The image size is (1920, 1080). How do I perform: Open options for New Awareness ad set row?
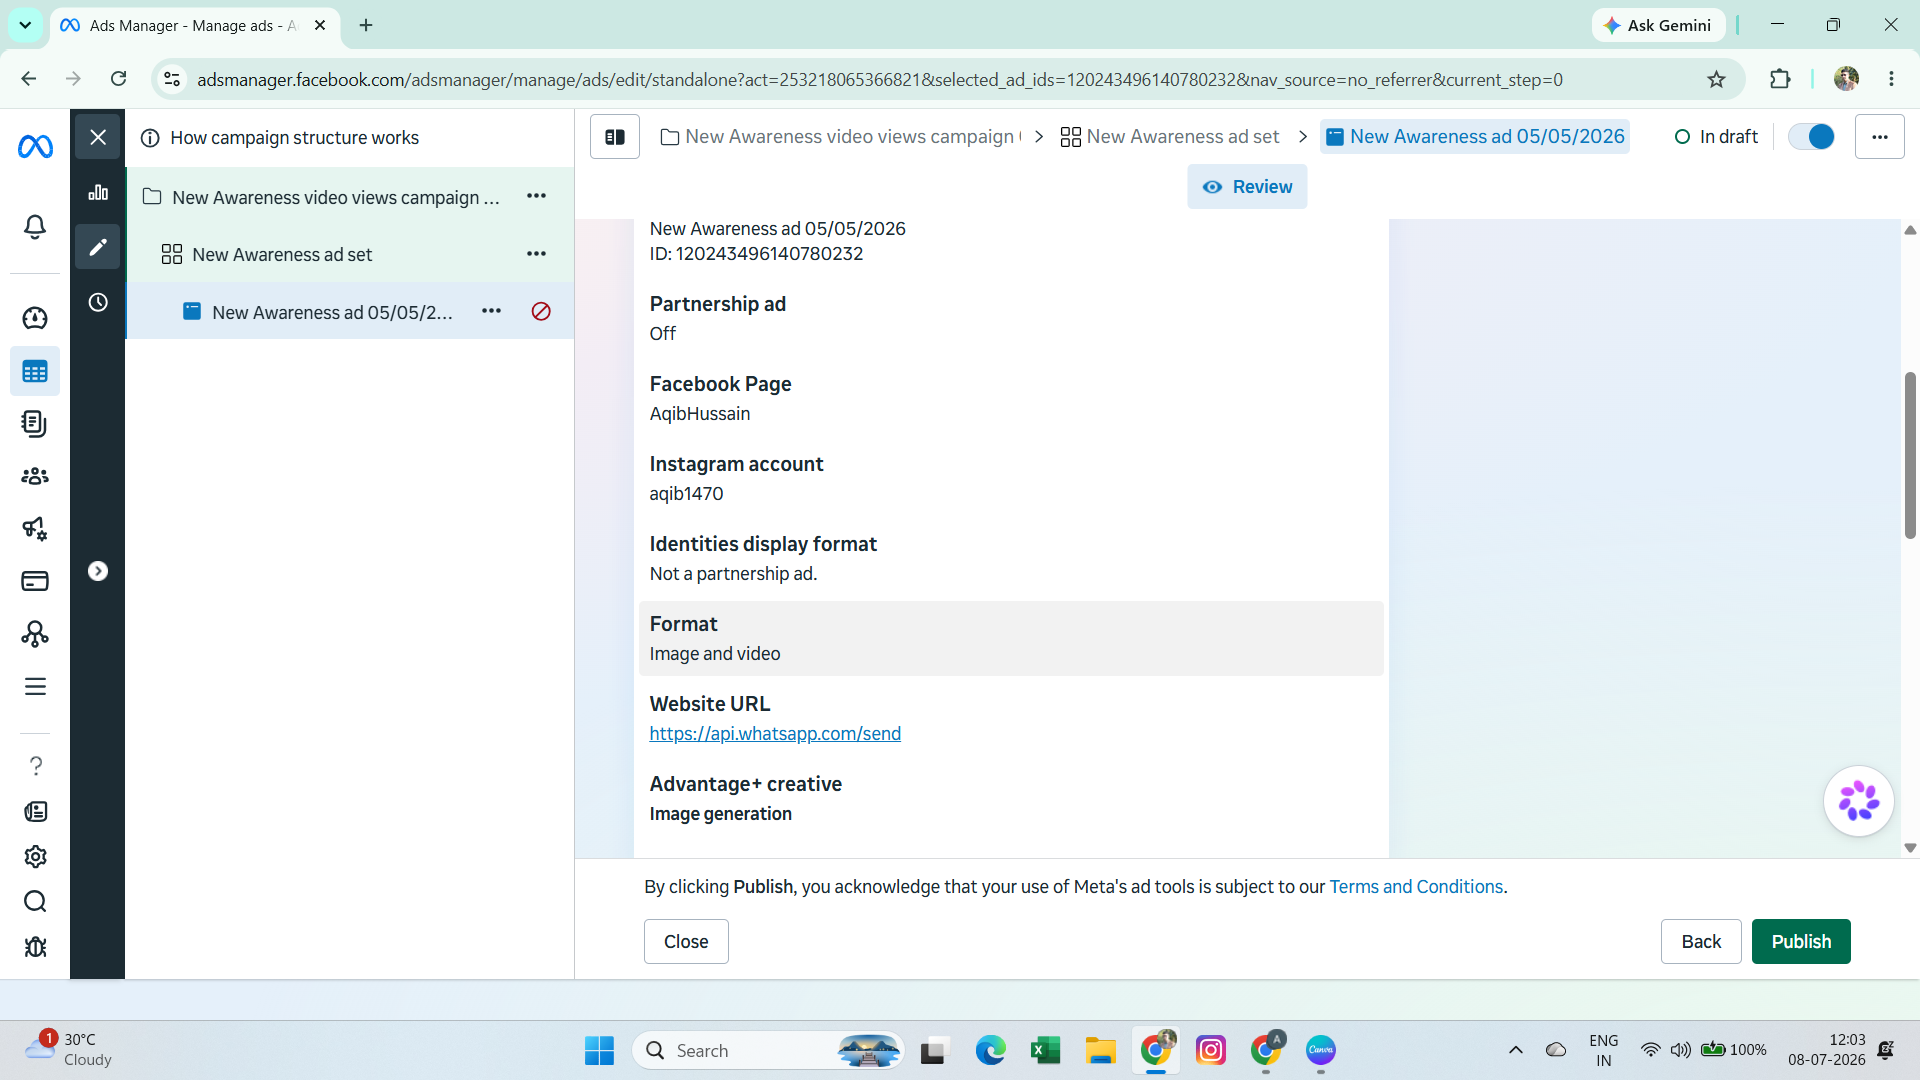pos(537,254)
